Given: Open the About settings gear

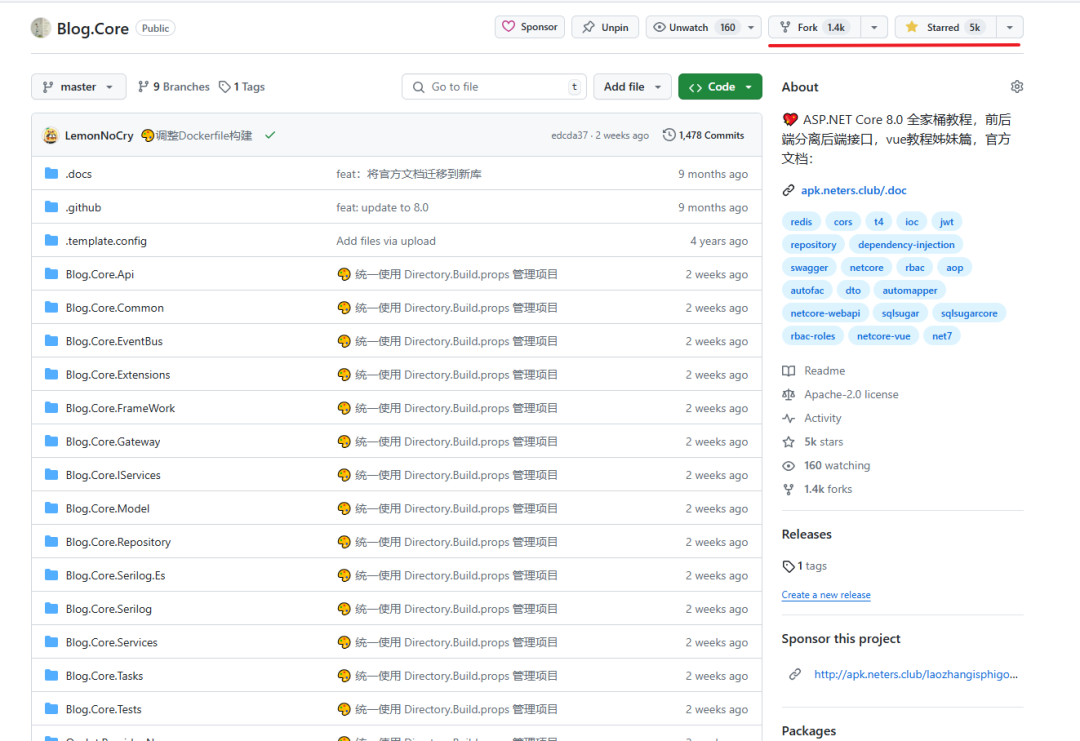Looking at the screenshot, I should (1017, 87).
